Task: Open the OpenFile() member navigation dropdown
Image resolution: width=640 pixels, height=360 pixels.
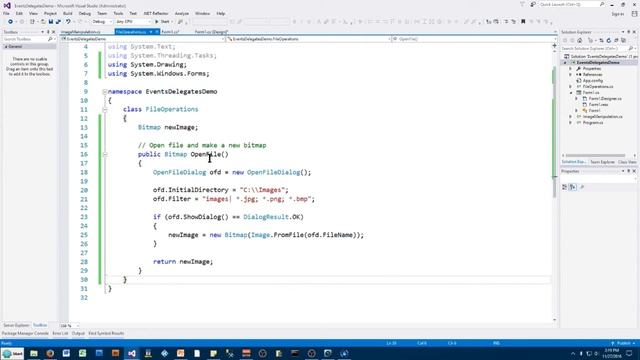Action: click(x=474, y=39)
